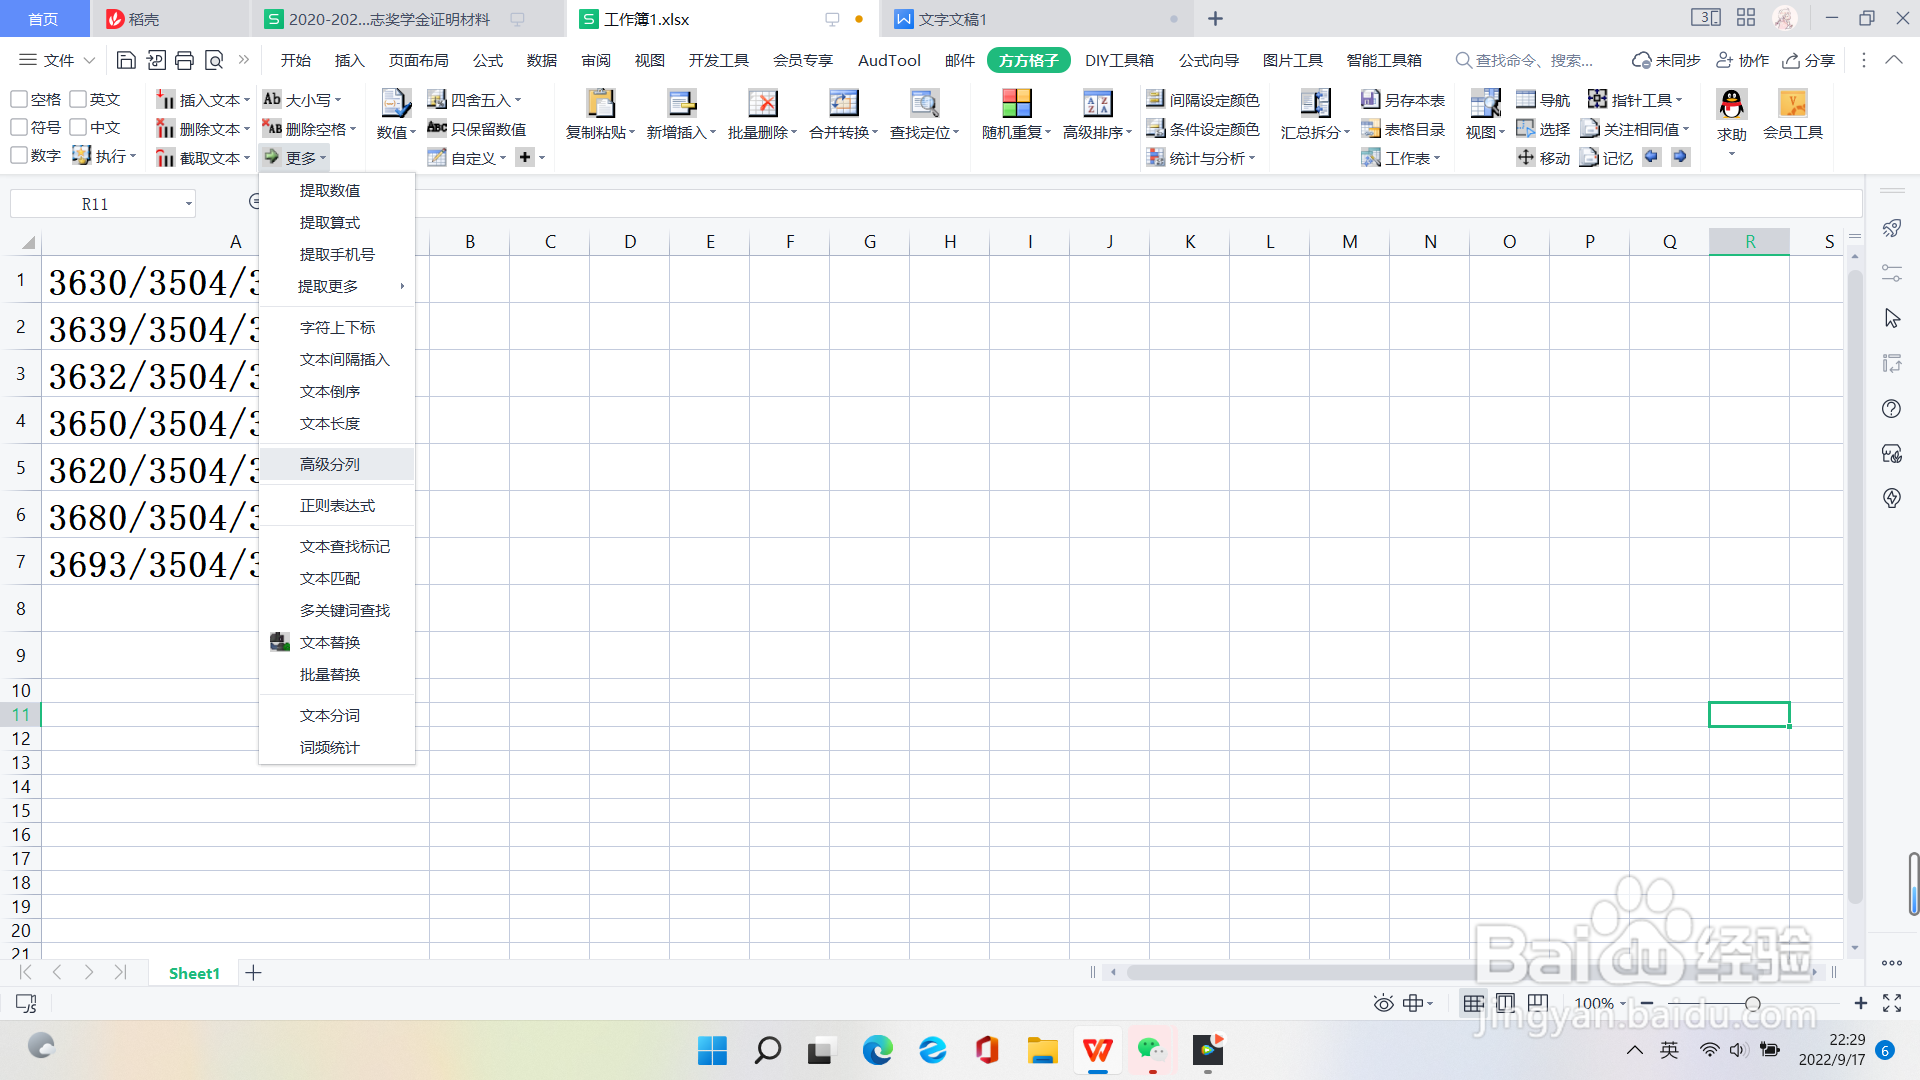The image size is (1920, 1080).
Task: Click the 查找命令 search field
Action: tap(1525, 60)
